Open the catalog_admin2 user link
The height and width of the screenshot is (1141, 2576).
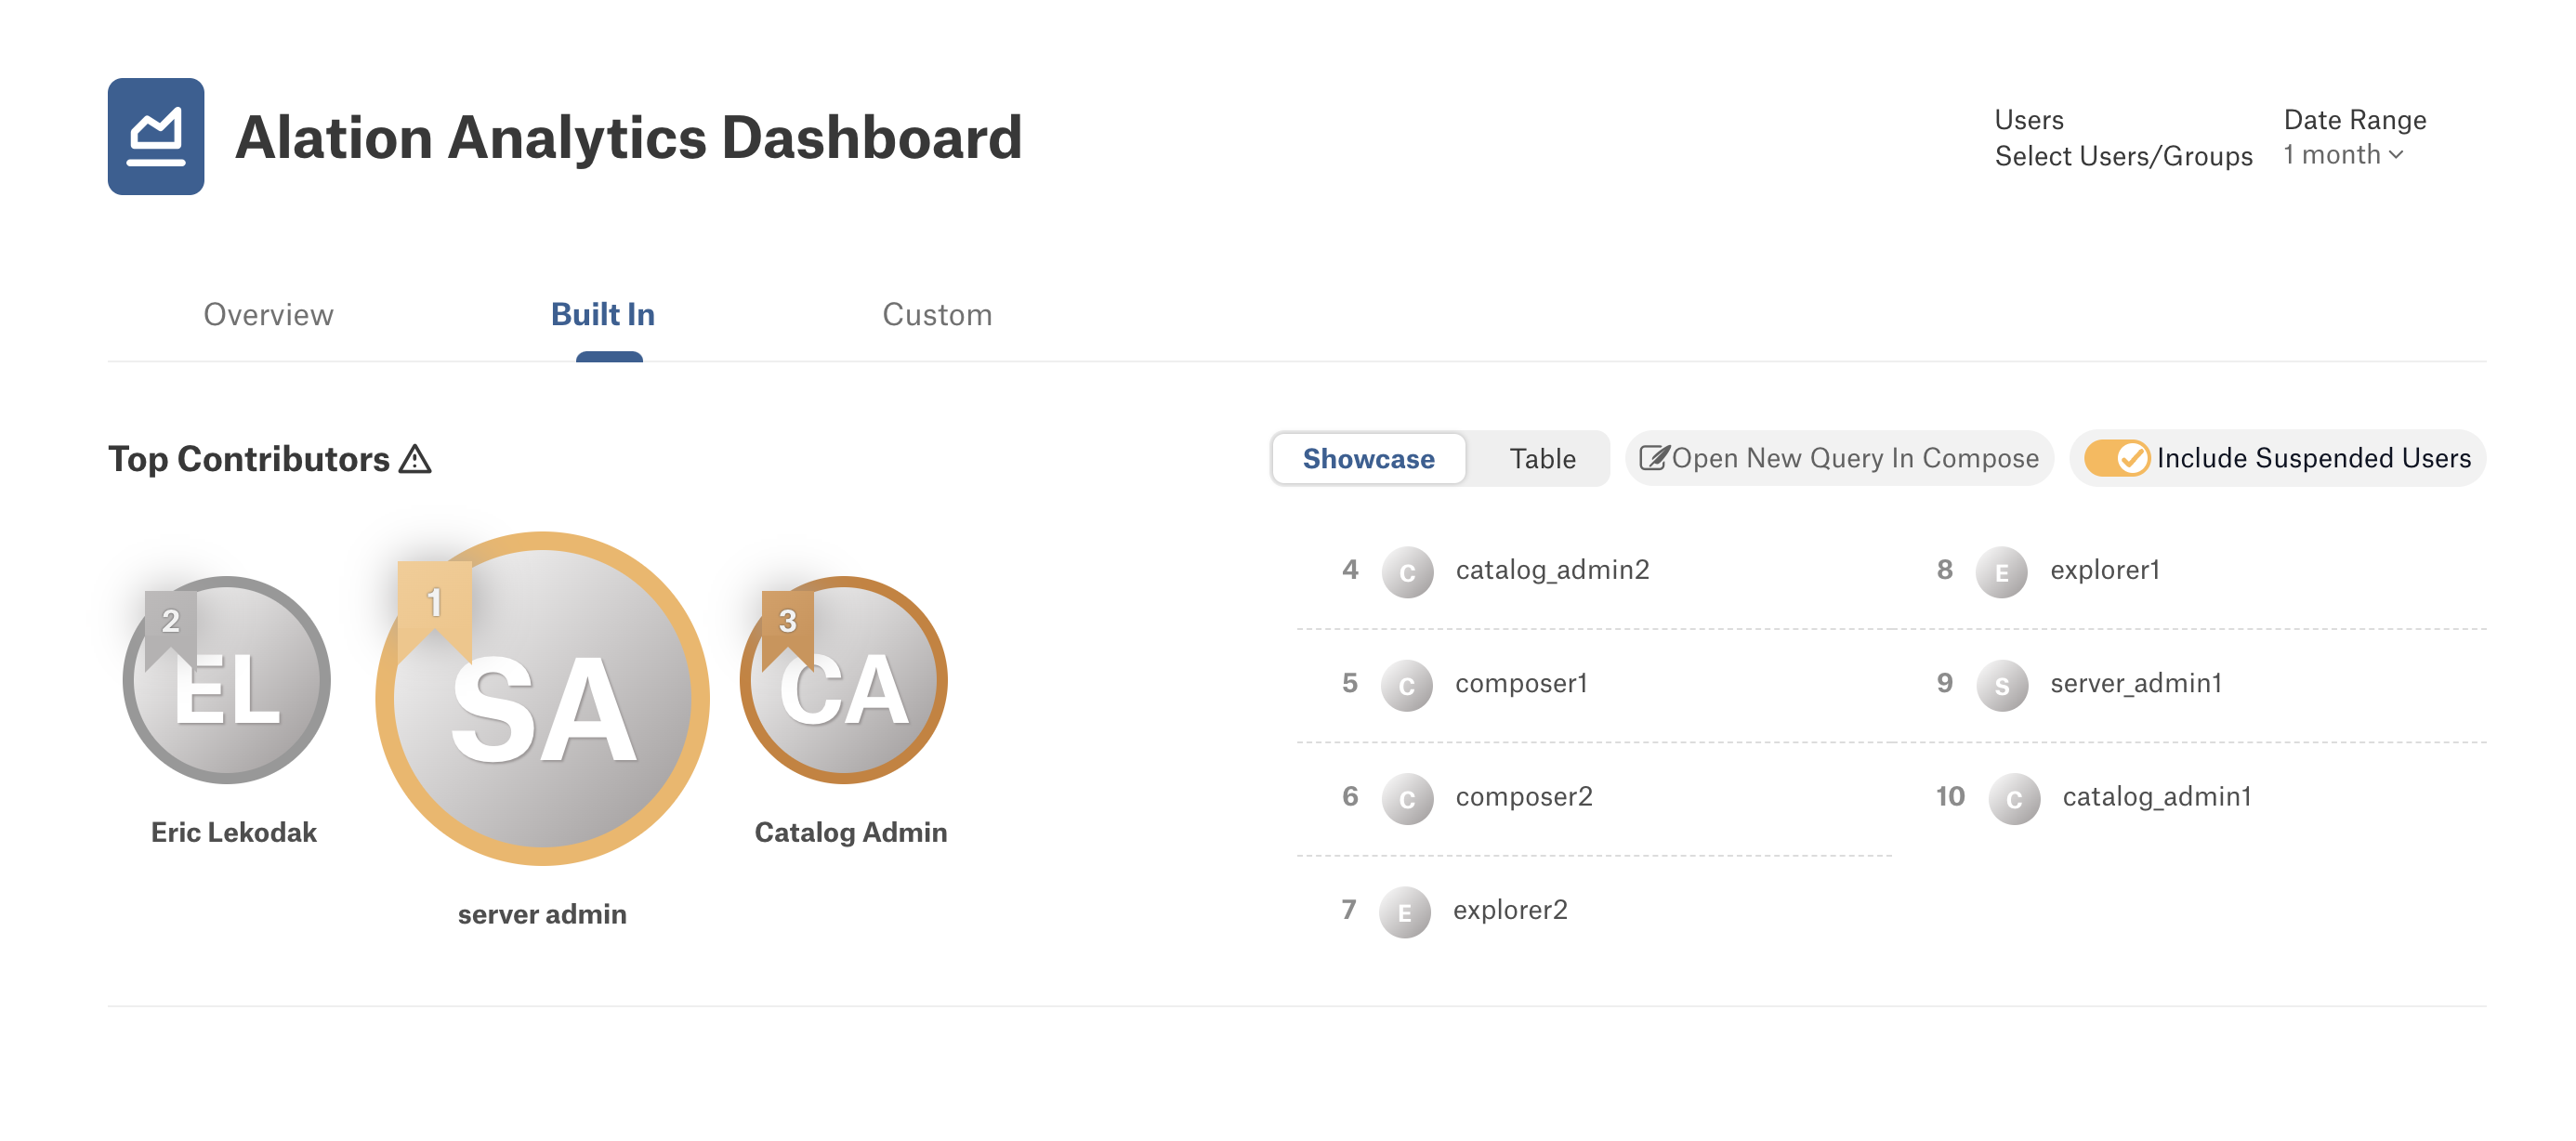(1552, 570)
